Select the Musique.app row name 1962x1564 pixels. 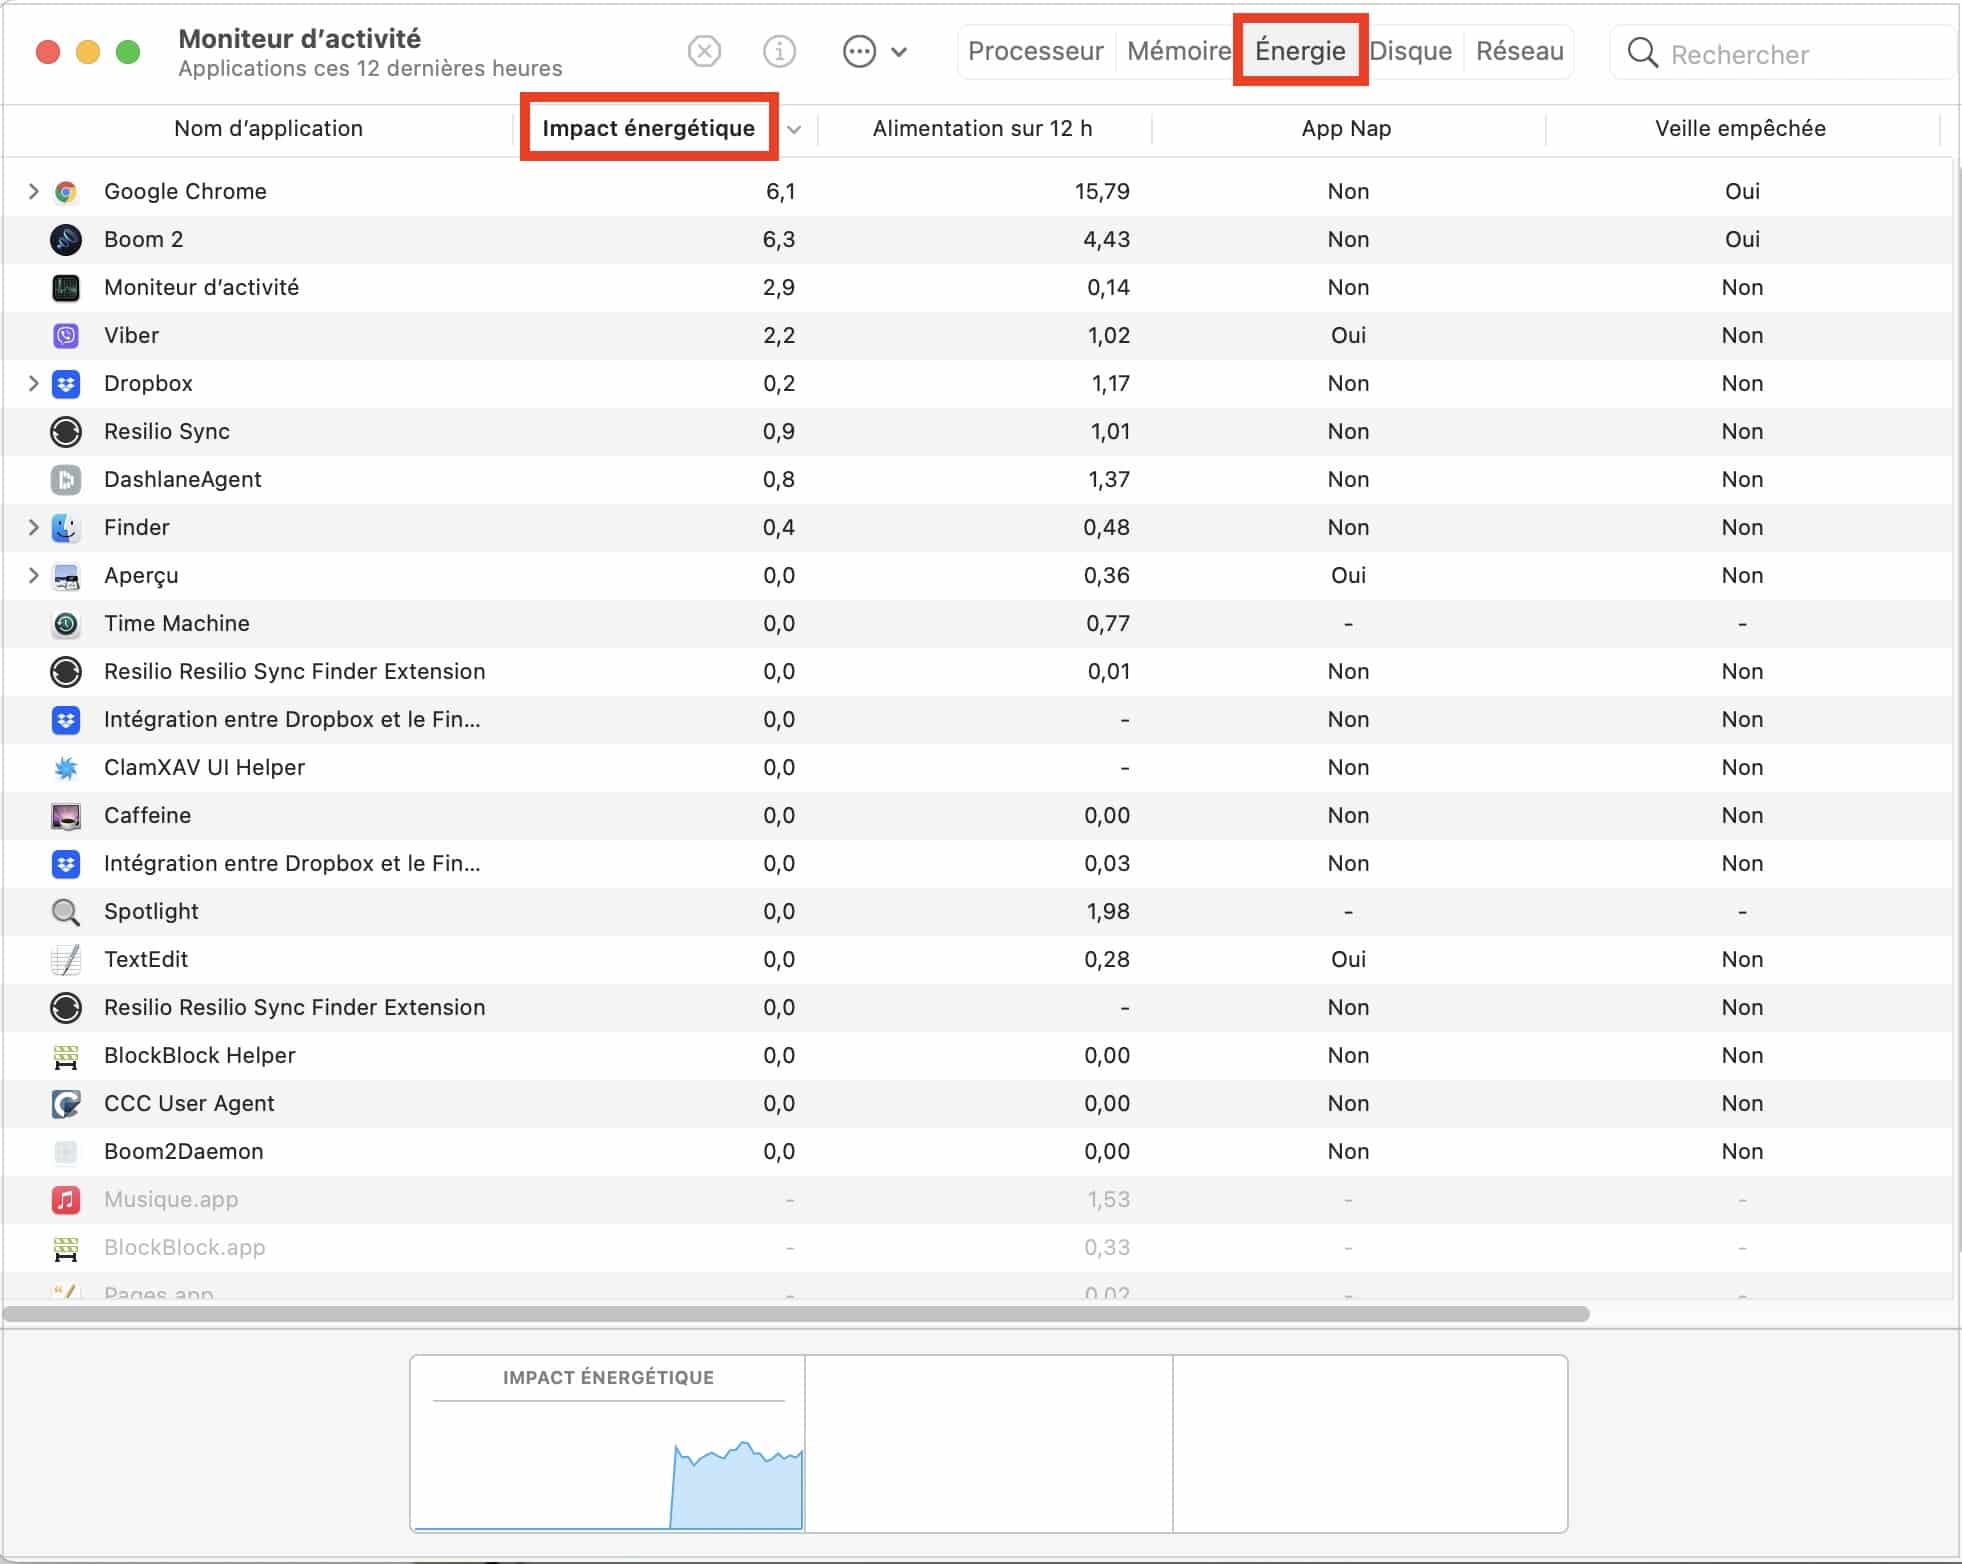point(171,1199)
